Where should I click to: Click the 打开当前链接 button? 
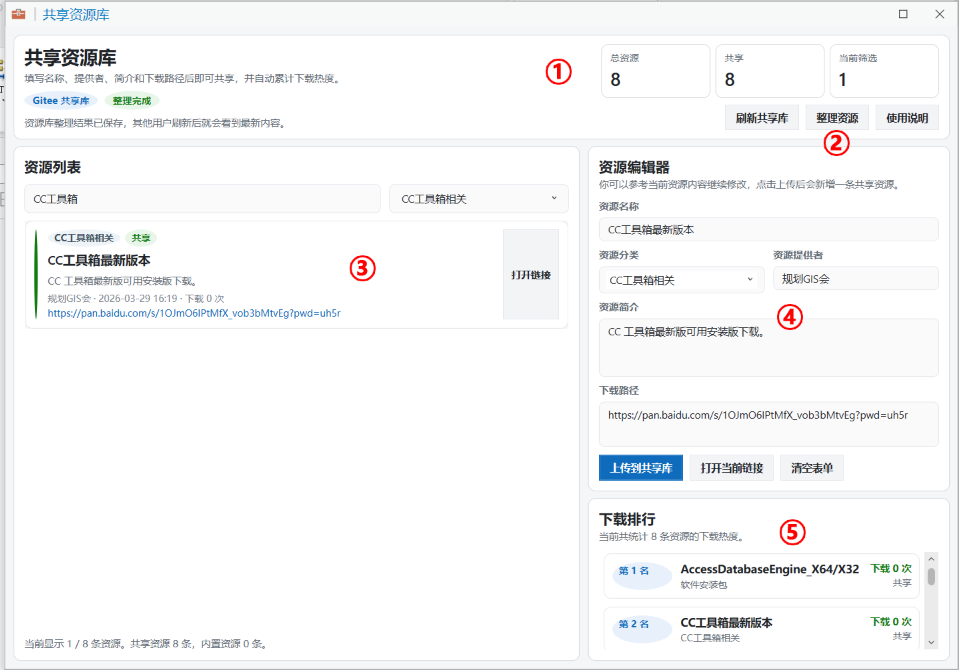point(732,468)
